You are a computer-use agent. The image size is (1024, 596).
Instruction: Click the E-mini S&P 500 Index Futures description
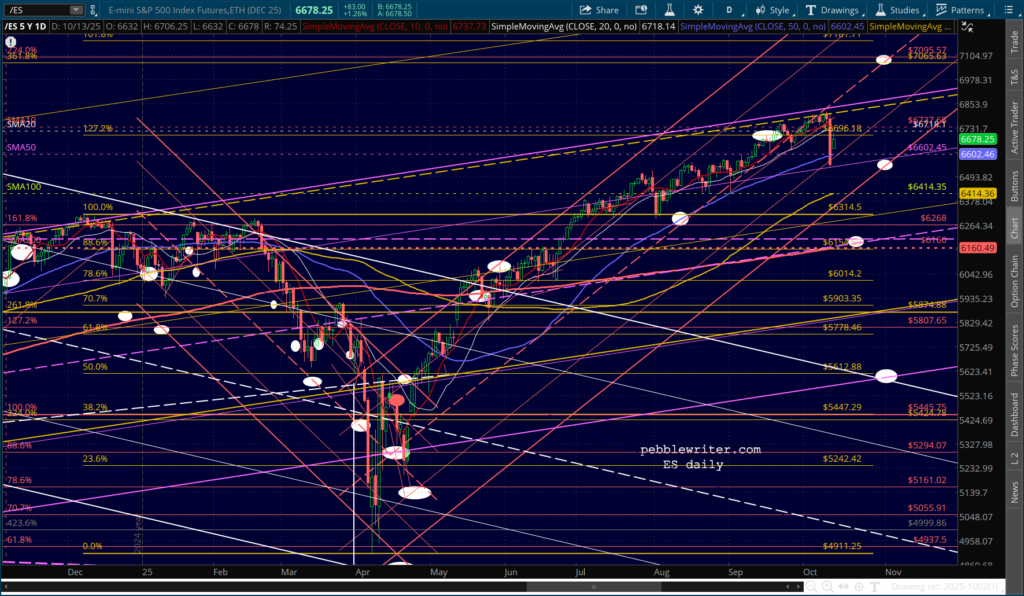(x=195, y=10)
